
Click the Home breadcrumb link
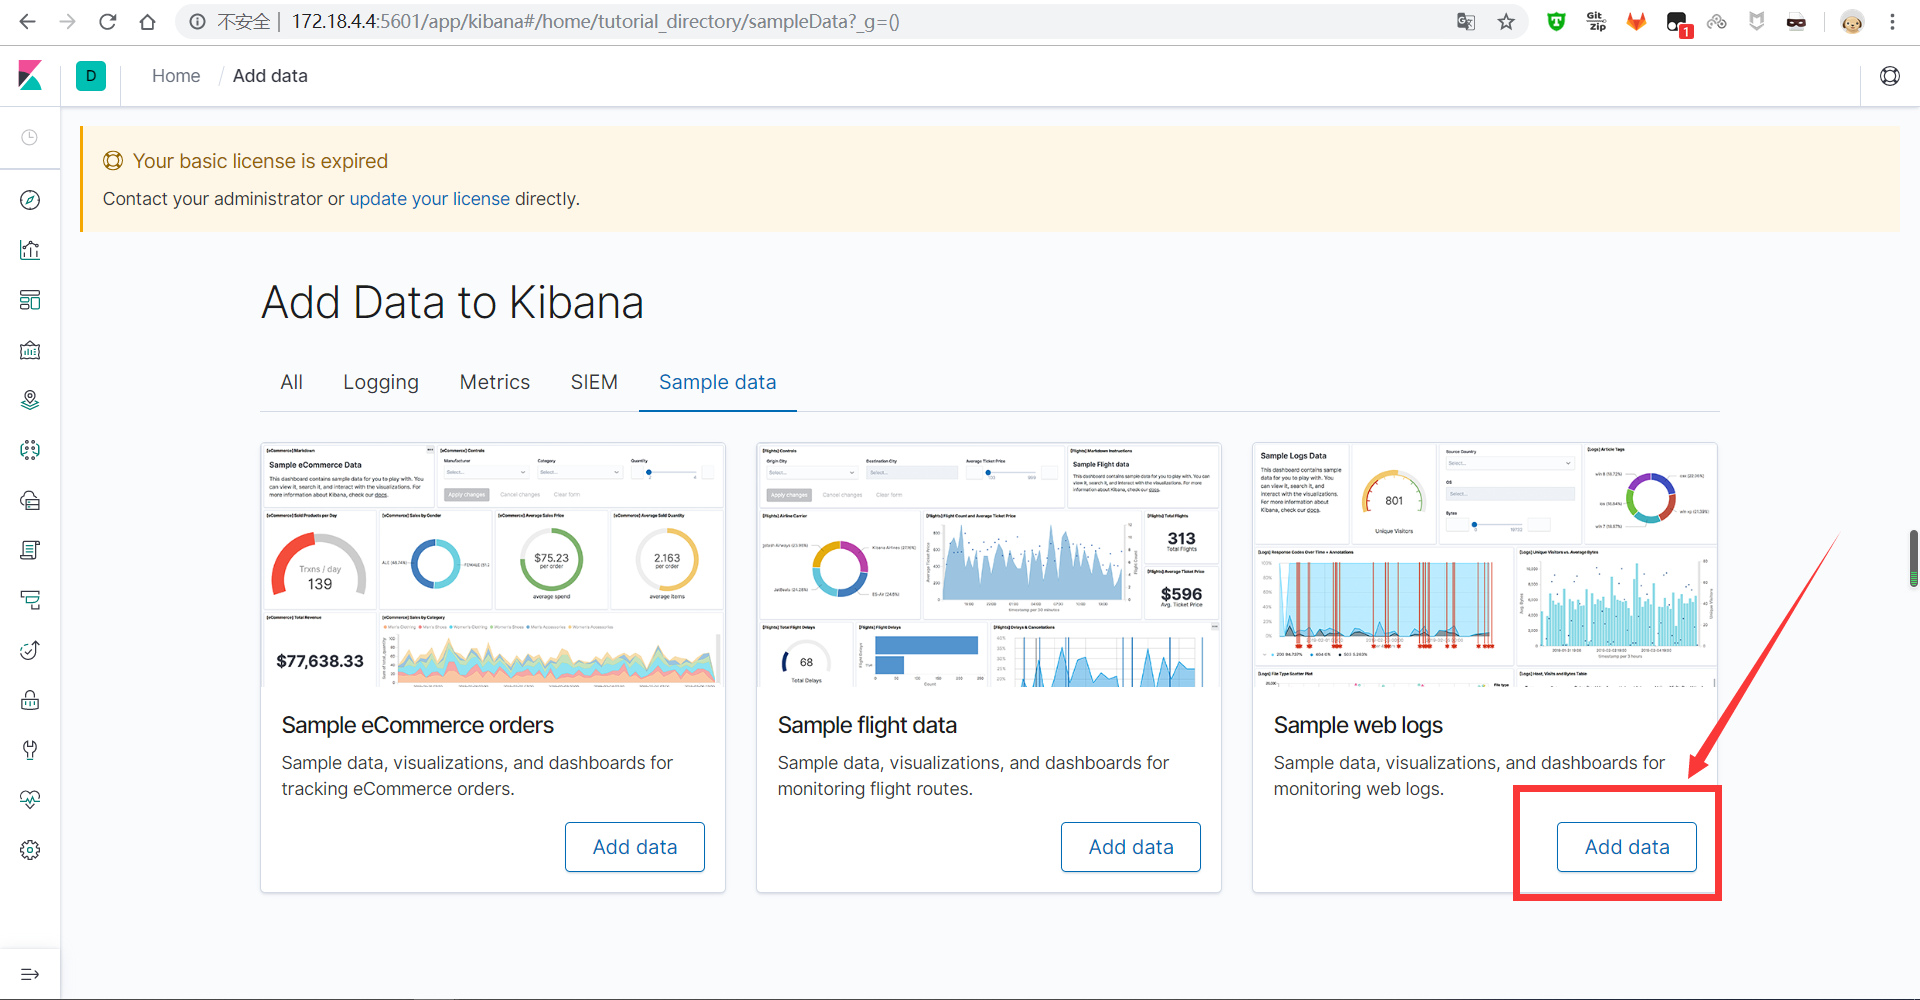pyautogui.click(x=176, y=76)
